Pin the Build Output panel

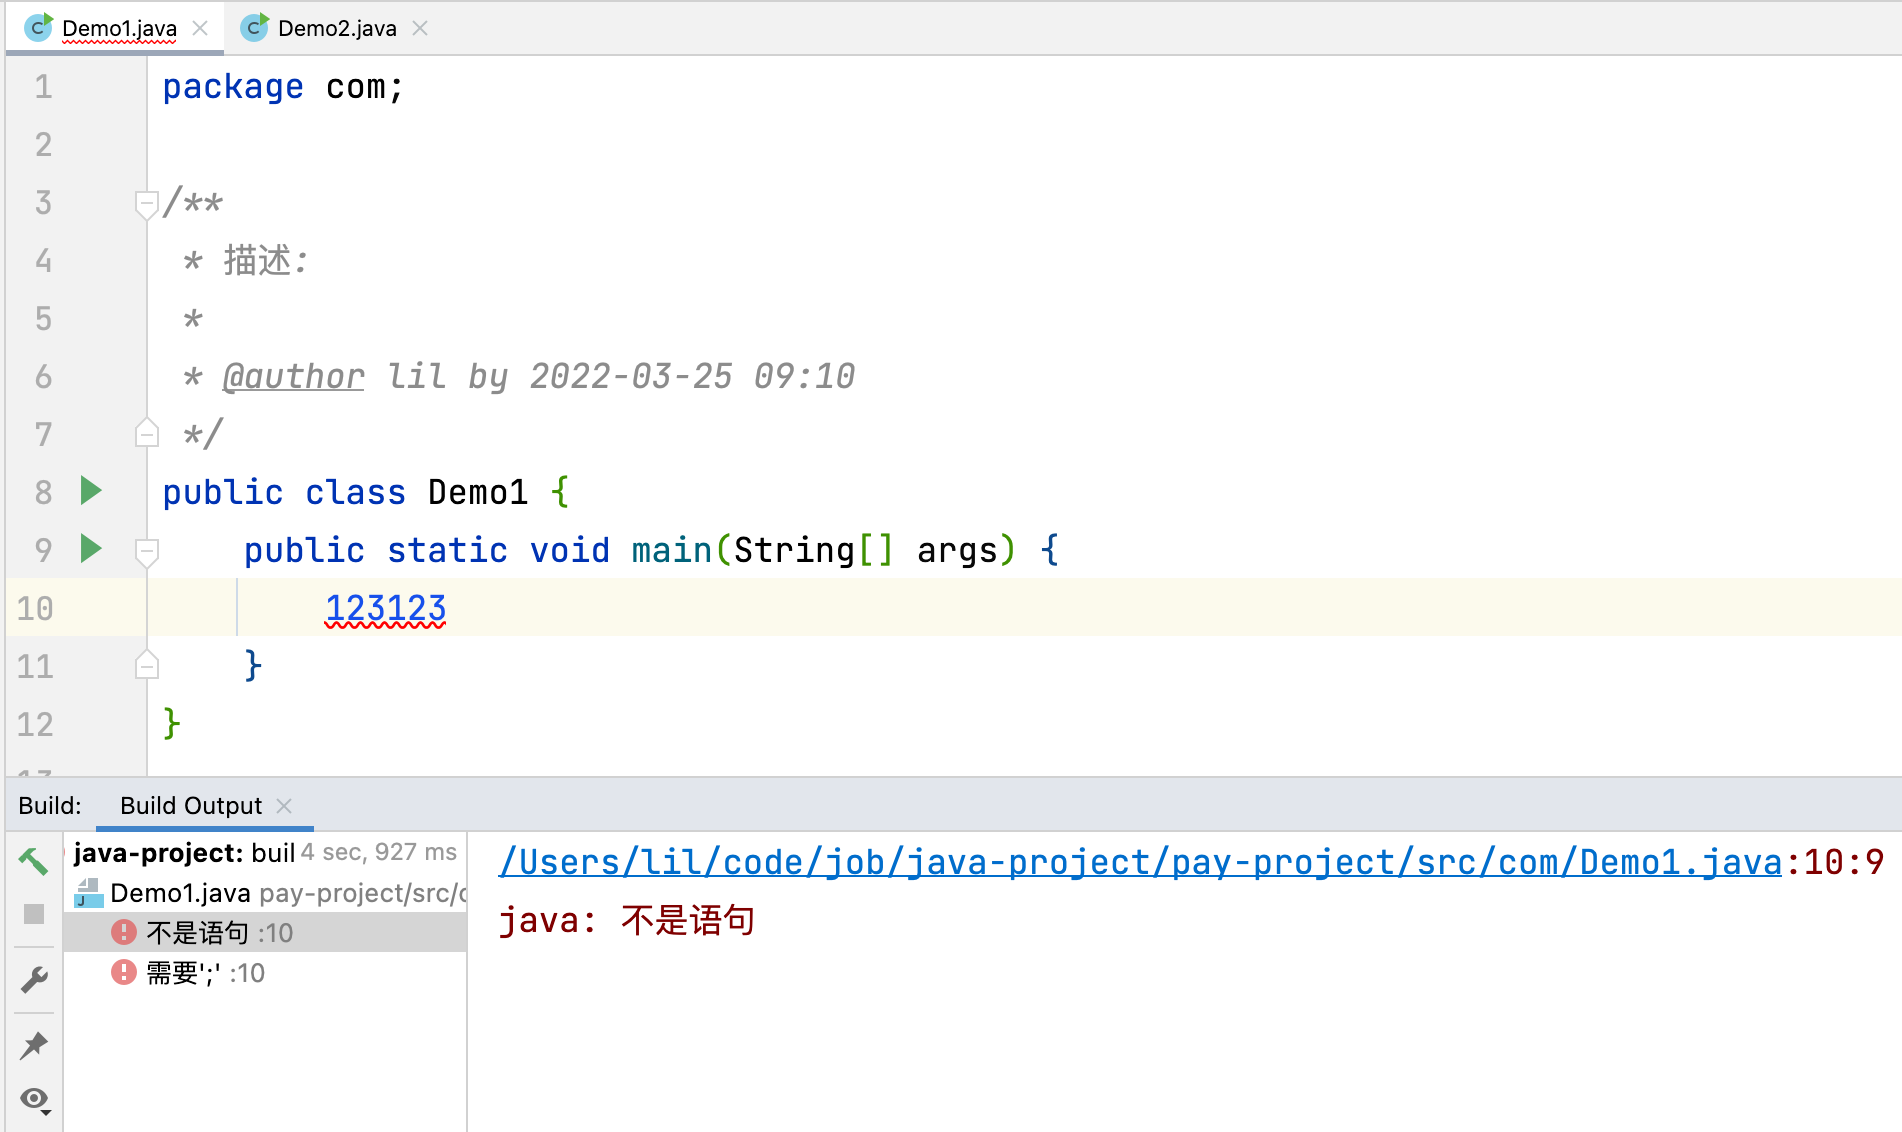pos(33,1044)
